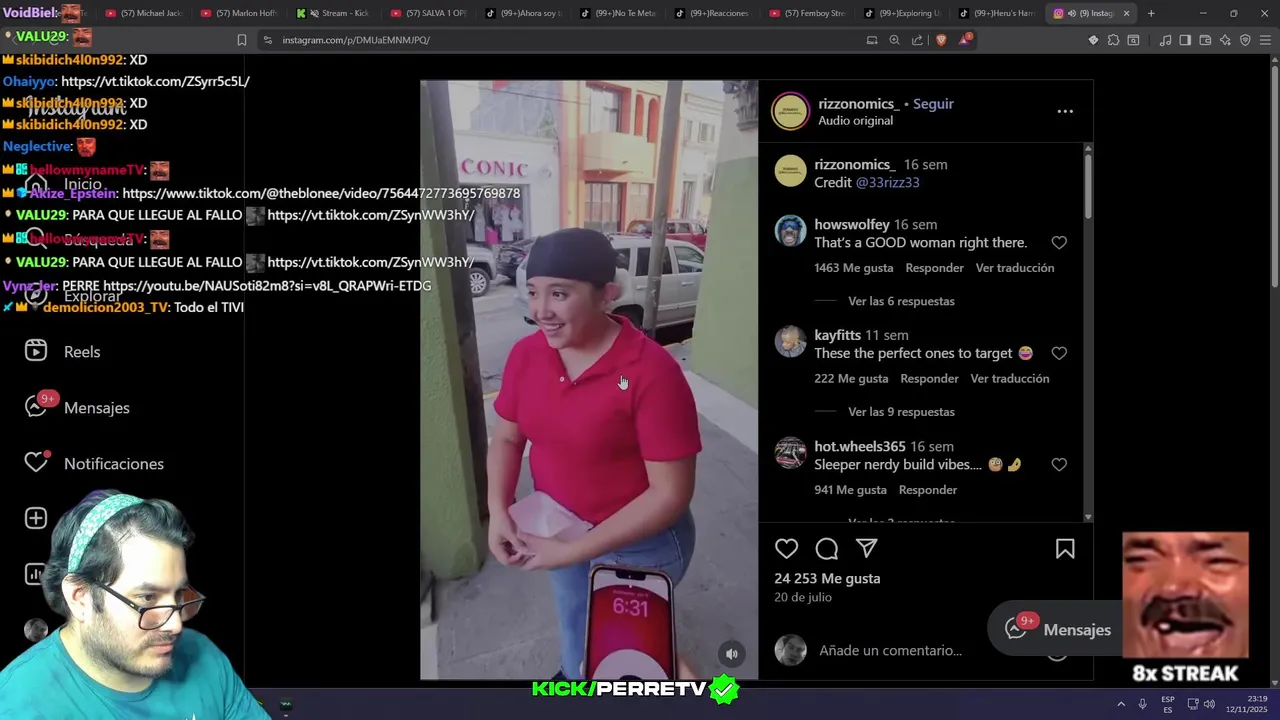Like howswolfey's comment

tap(1059, 242)
